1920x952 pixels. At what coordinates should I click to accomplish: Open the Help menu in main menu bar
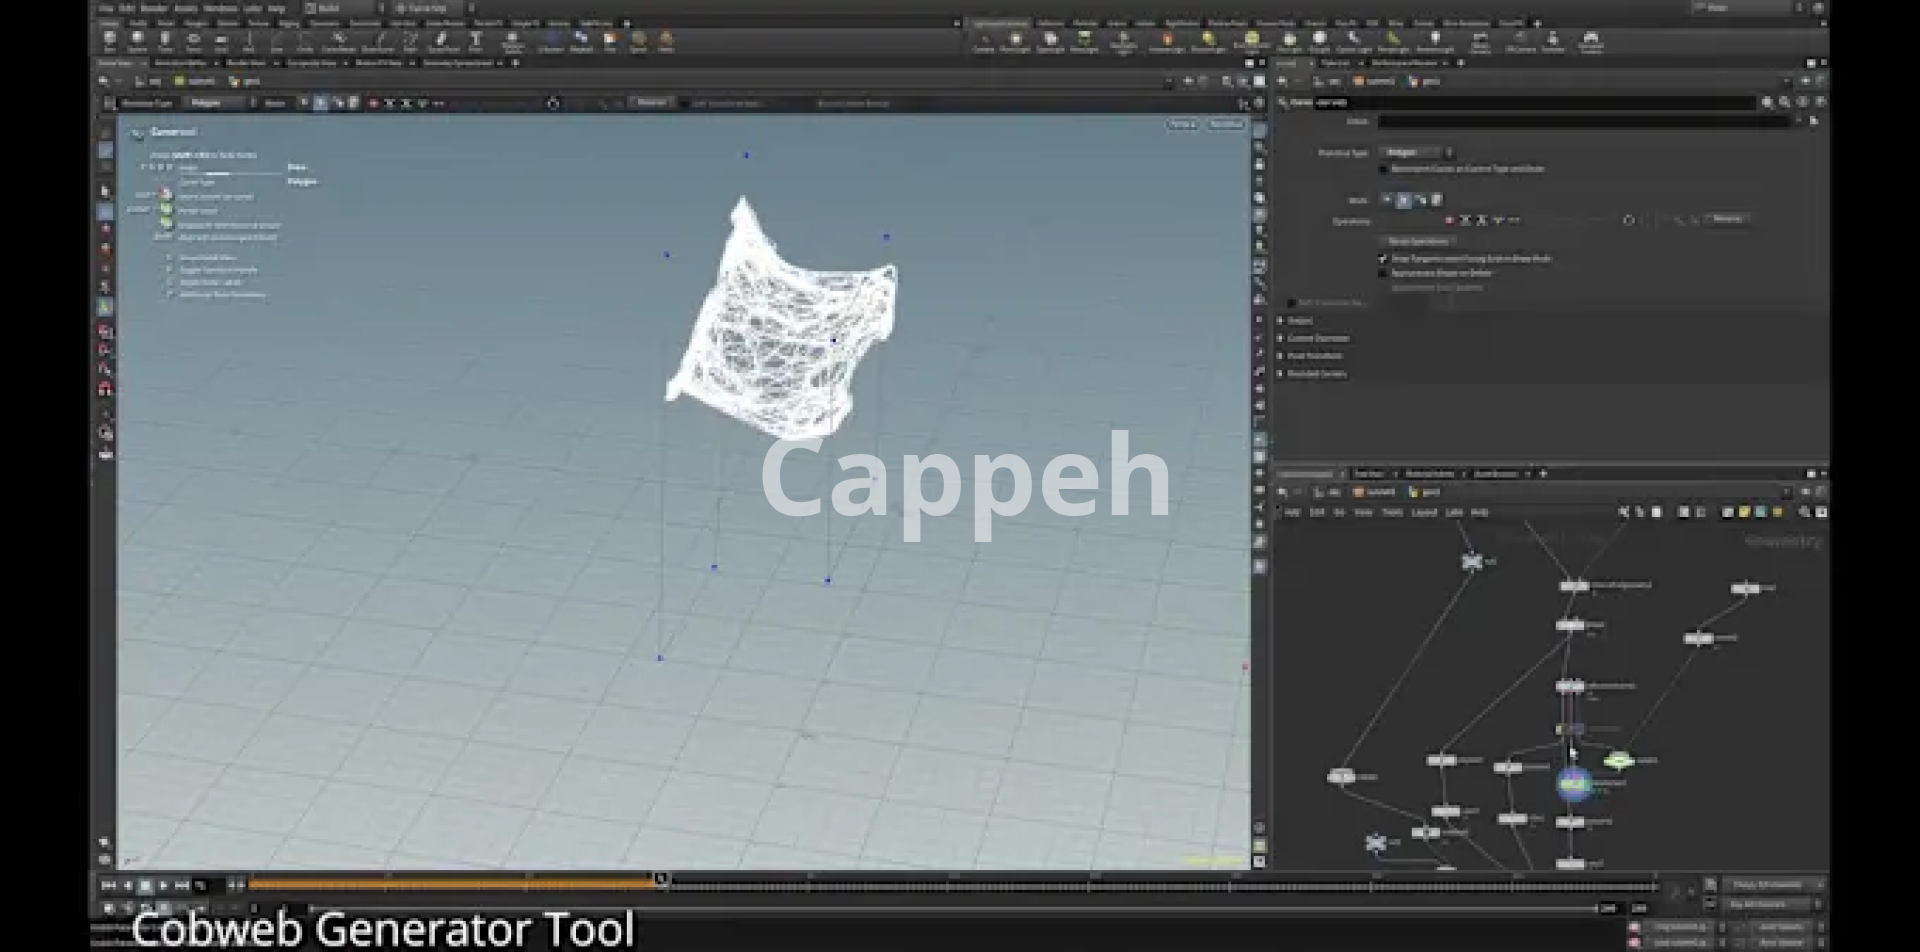point(276,8)
